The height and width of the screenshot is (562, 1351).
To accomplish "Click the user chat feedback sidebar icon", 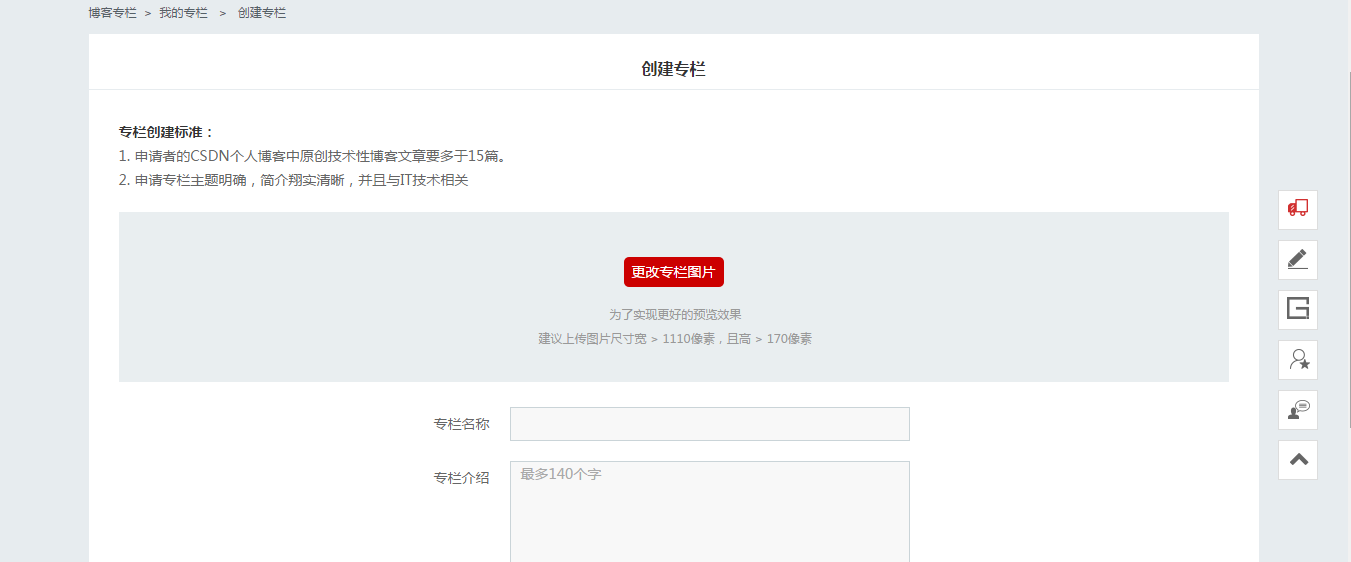I will 1298,410.
